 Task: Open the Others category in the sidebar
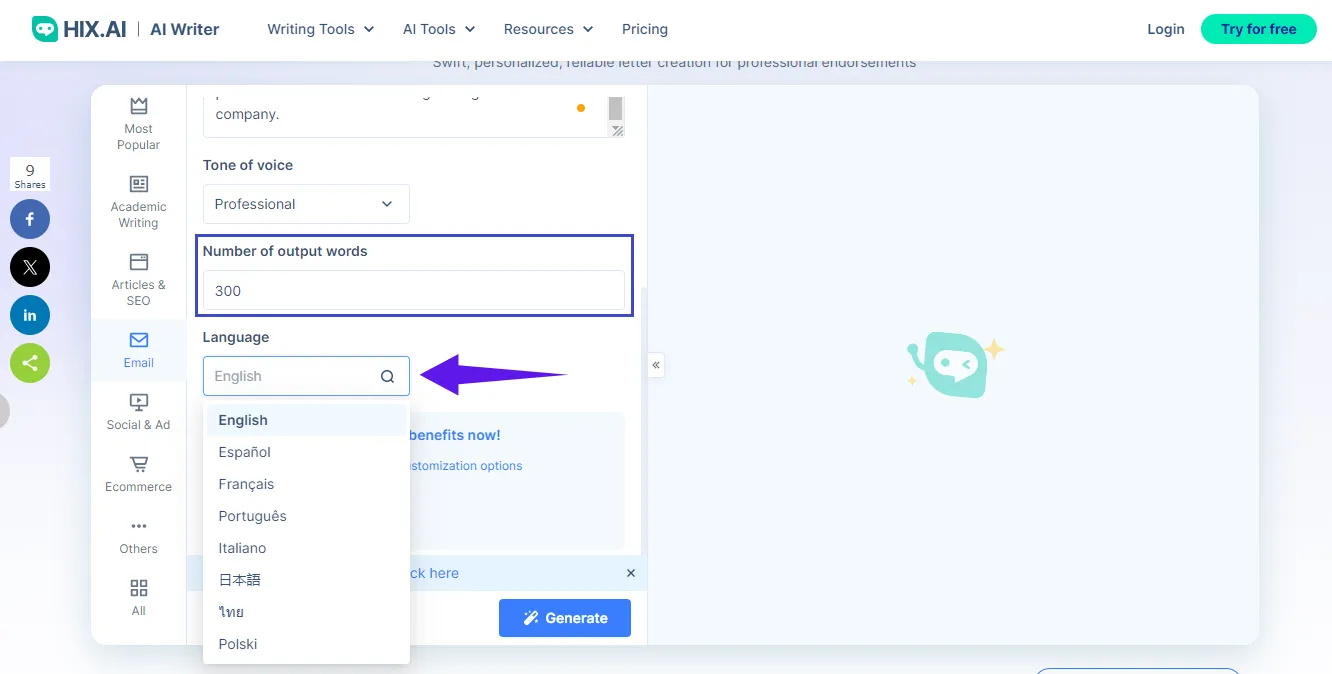138,535
